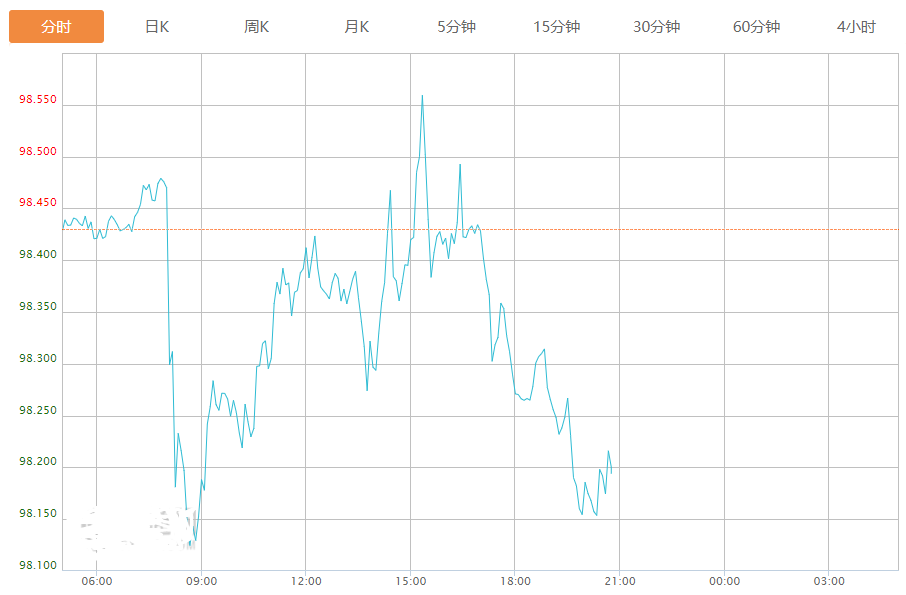Image resolution: width=906 pixels, height=595 pixels.
Task: Open the 30分钟 interval tab
Action: click(657, 27)
